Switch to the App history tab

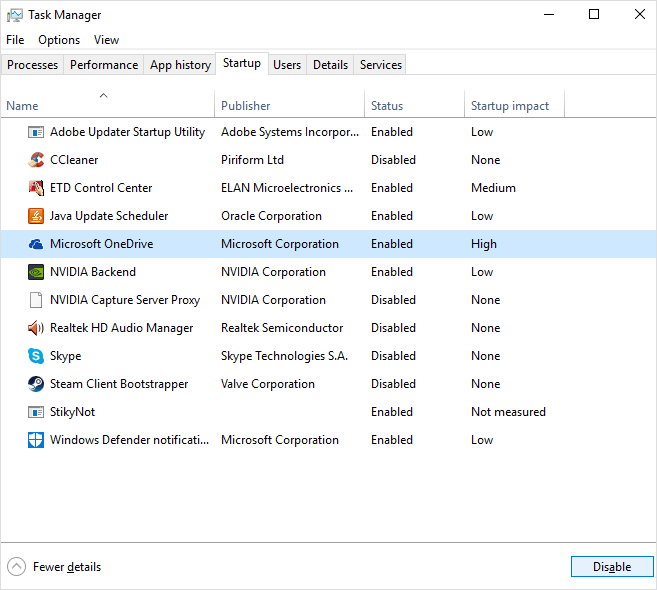(180, 65)
